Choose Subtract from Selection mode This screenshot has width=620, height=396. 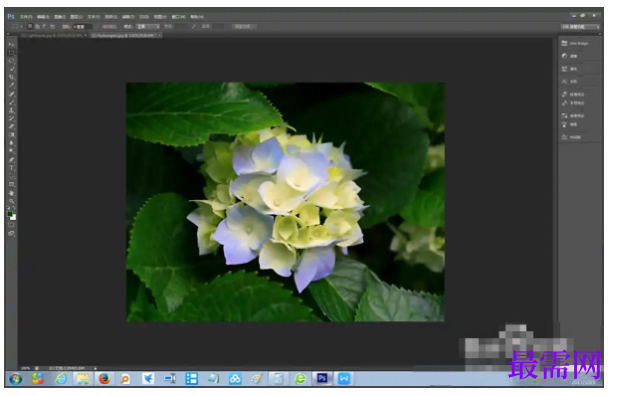(45, 27)
